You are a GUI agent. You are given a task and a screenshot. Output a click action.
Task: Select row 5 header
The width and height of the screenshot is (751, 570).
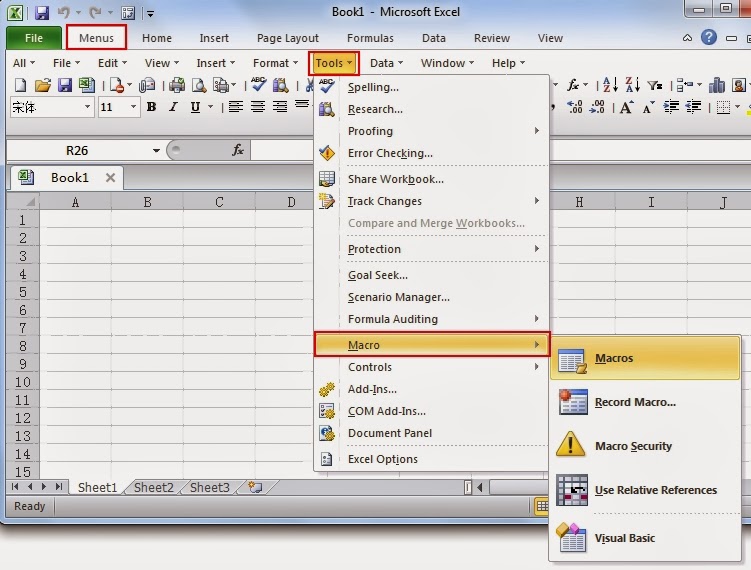(x=23, y=292)
